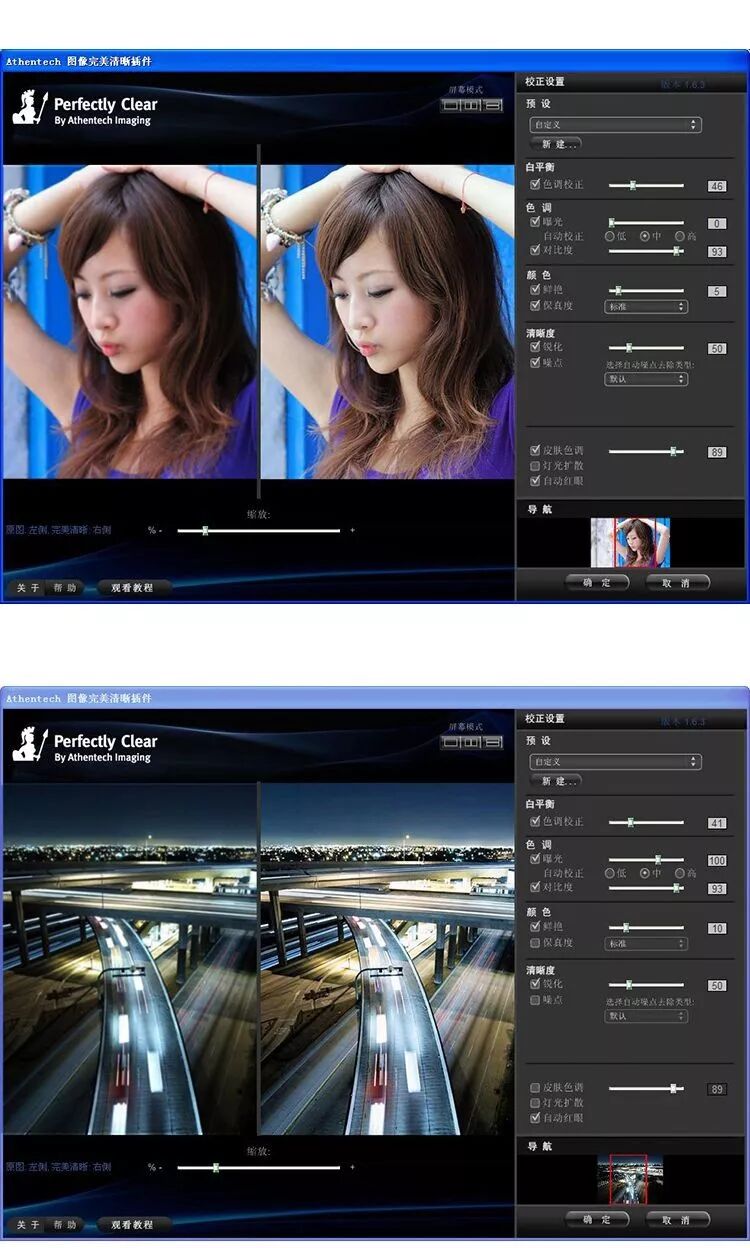Select side-by-side screen mode in highway window
The image size is (750, 1248).
[471, 742]
